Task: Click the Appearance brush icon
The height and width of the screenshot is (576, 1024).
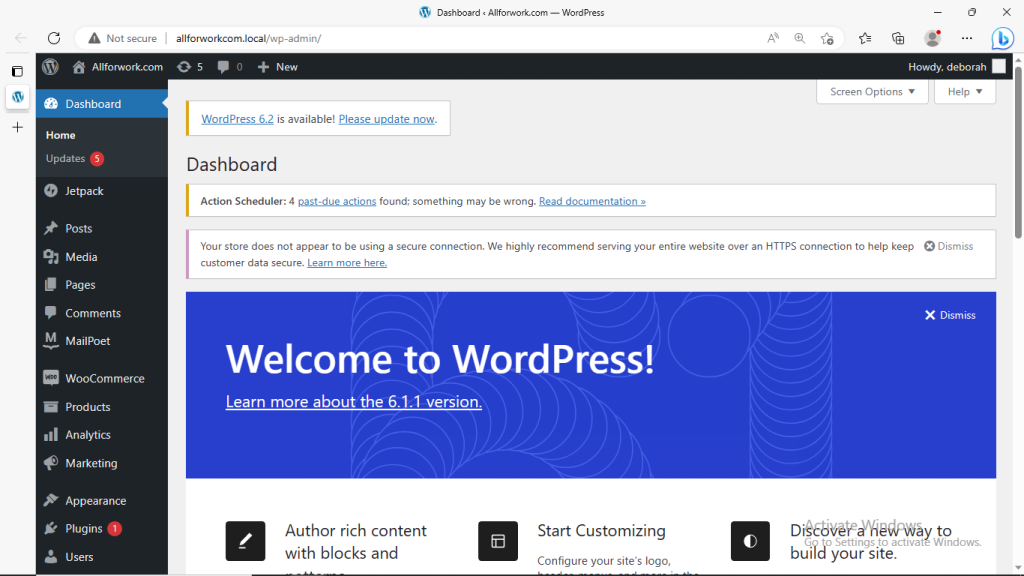Action: click(51, 501)
